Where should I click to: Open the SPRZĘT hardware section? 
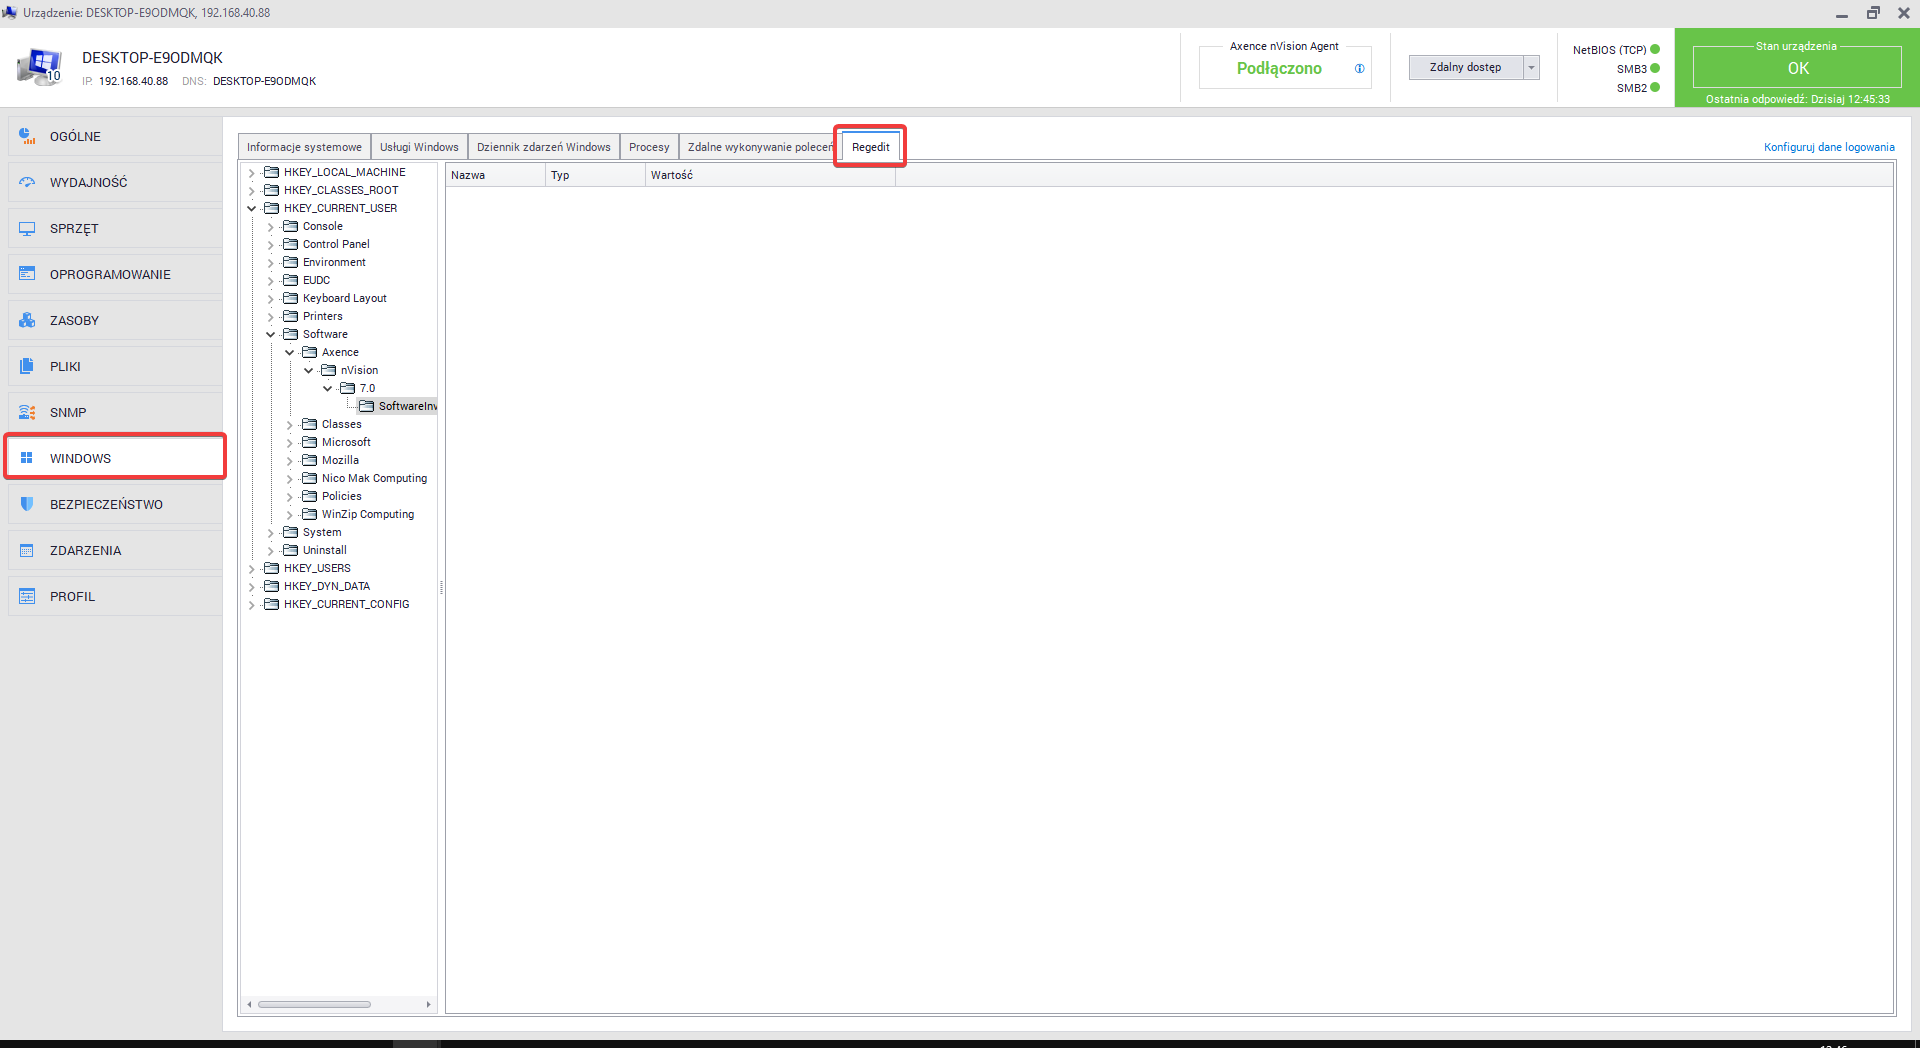click(115, 229)
